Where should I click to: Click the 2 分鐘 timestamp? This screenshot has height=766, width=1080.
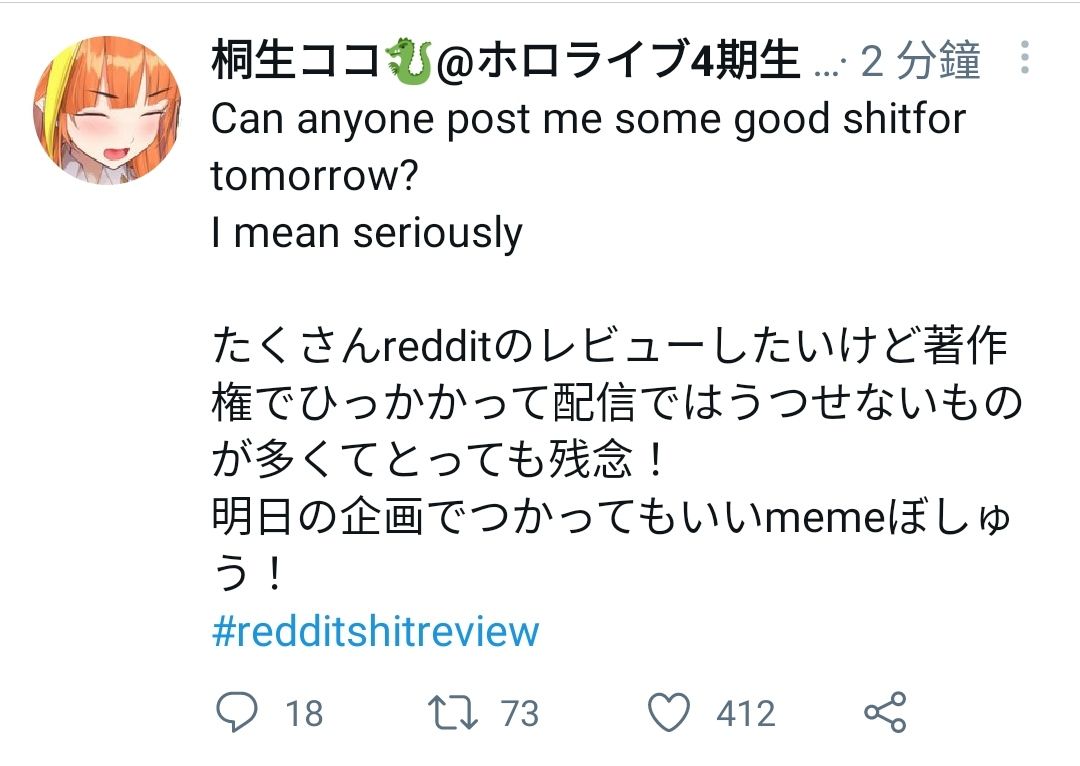pyautogui.click(x=920, y=62)
